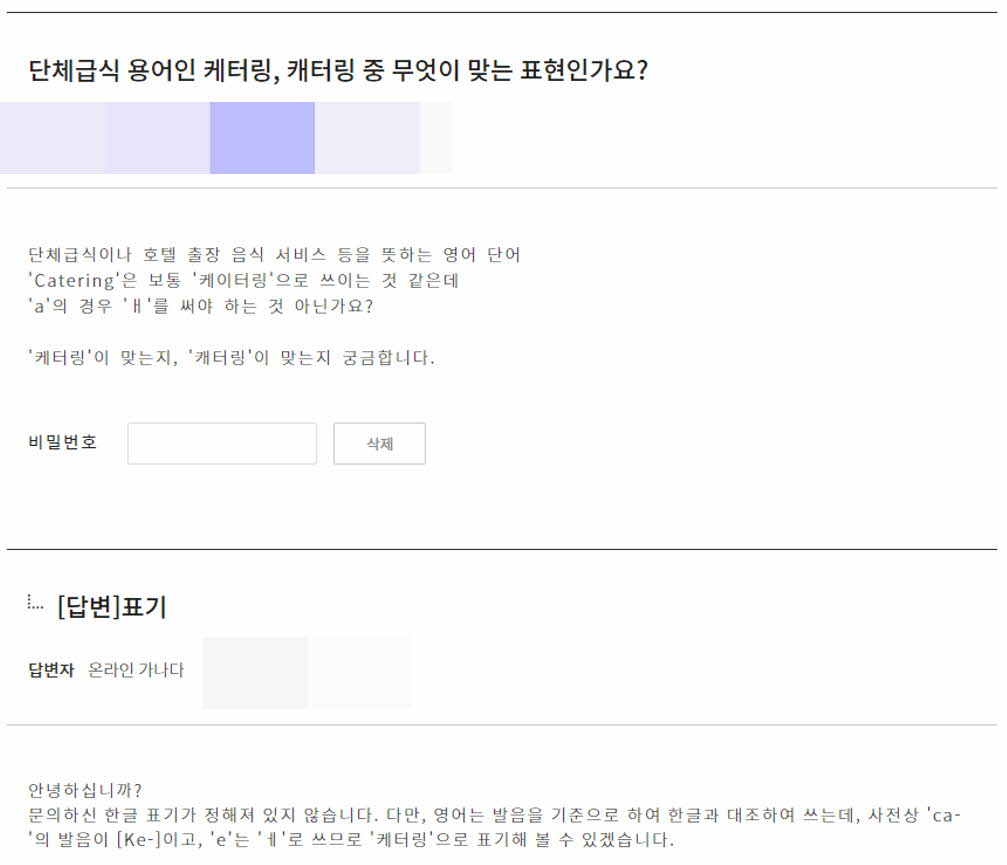Click the 안녕하십니까? greeting text
The width and height of the screenshot is (1007, 865).
click(x=85, y=790)
